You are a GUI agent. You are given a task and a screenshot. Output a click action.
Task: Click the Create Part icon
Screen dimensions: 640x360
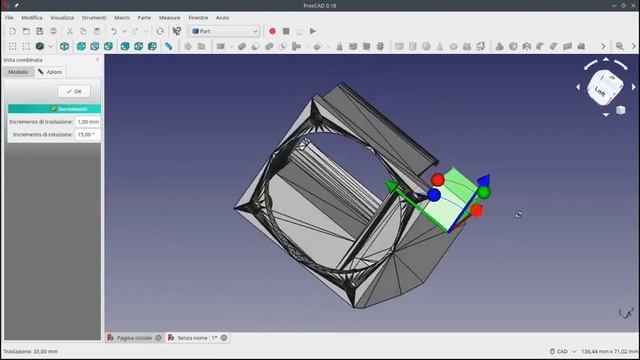(188, 46)
